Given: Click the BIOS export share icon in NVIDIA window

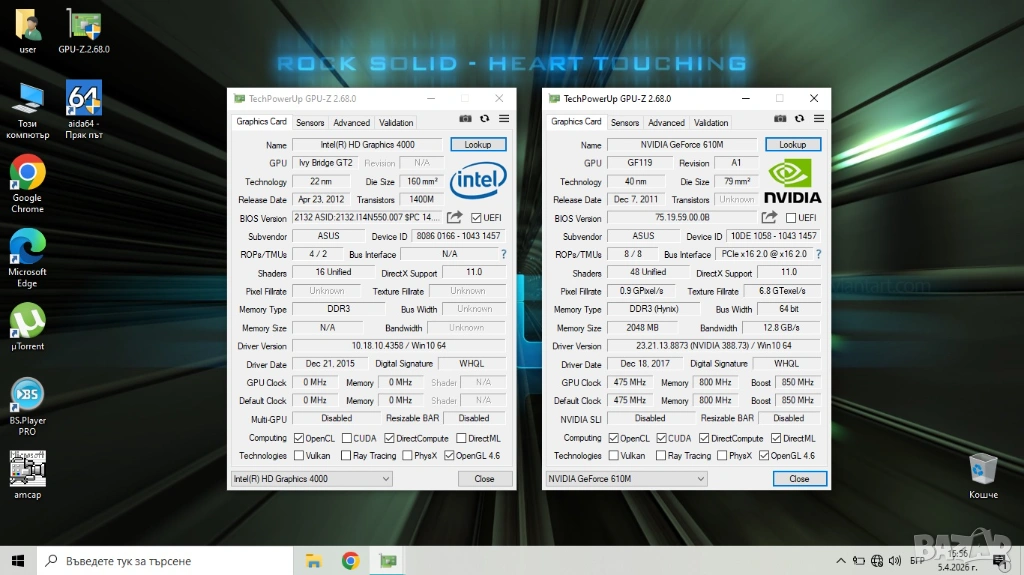Looking at the screenshot, I should coord(769,218).
